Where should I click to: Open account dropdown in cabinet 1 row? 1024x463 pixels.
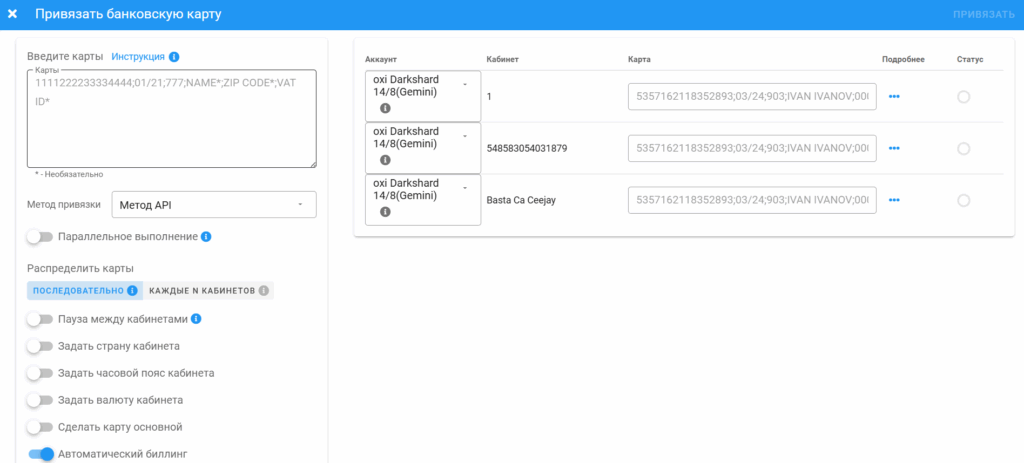pyautogui.click(x=423, y=96)
